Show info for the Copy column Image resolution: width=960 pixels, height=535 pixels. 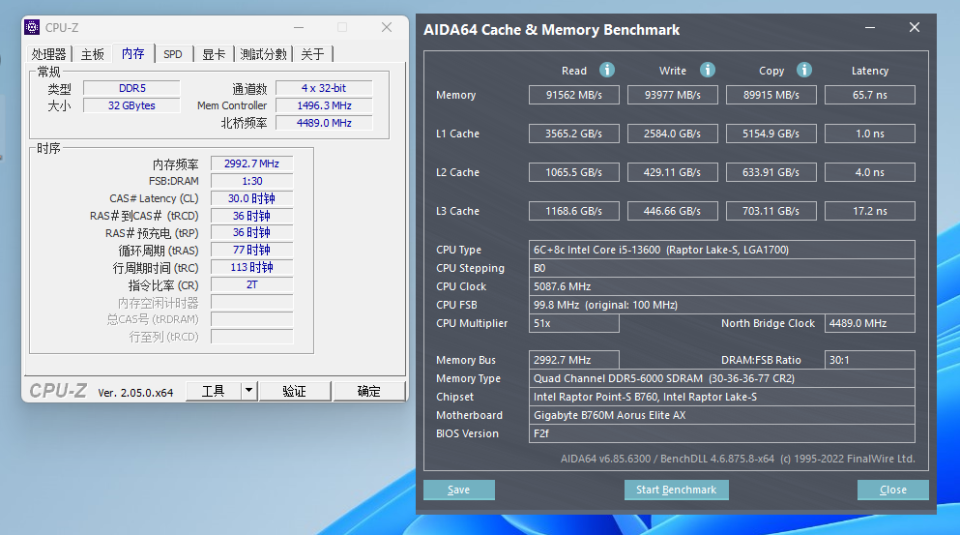[804, 70]
